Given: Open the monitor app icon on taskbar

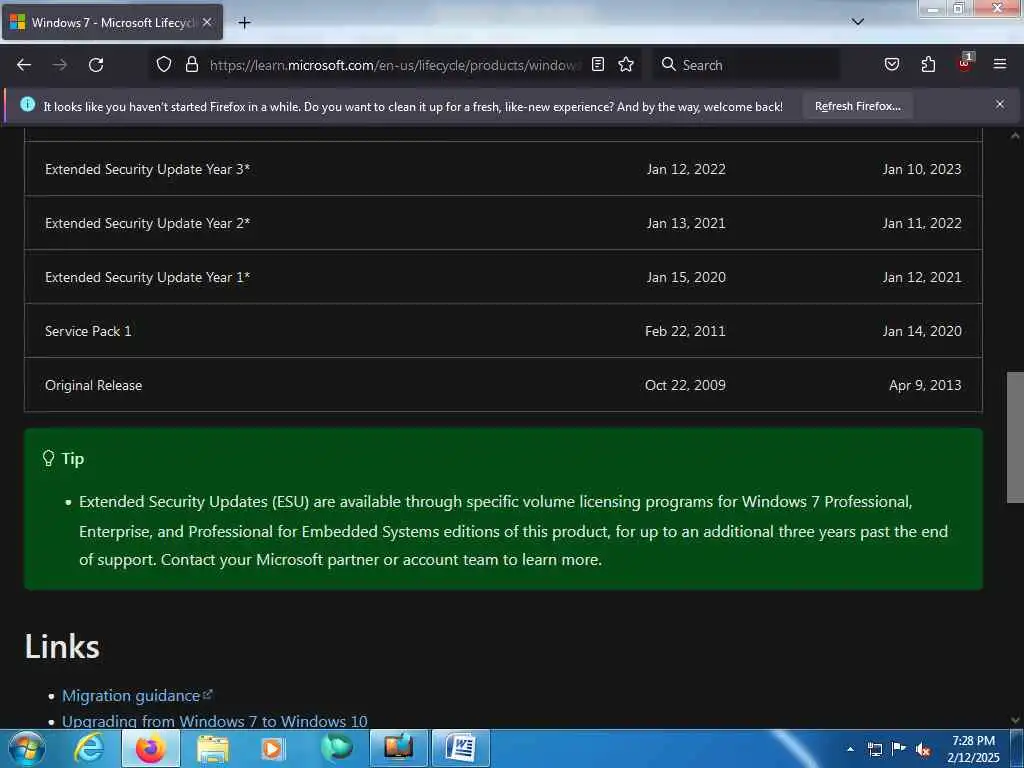Looking at the screenshot, I should click(x=398, y=748).
